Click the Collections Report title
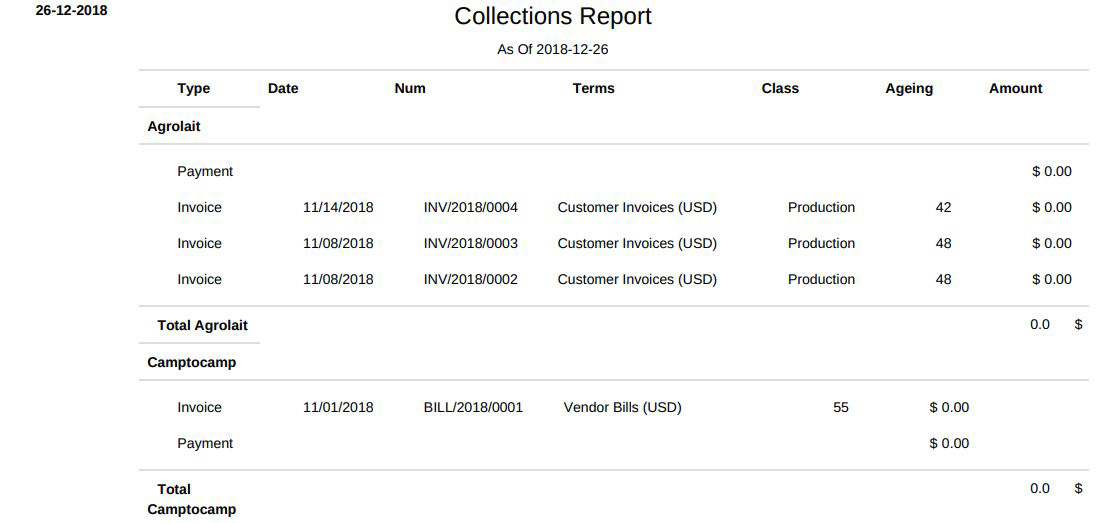The width and height of the screenshot is (1112, 523). coord(552,16)
